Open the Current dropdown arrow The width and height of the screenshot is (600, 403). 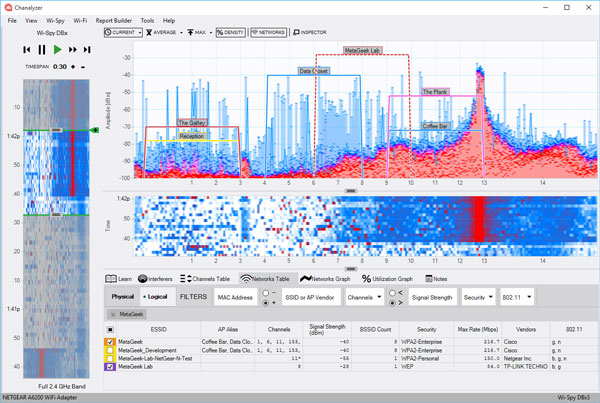(x=140, y=33)
